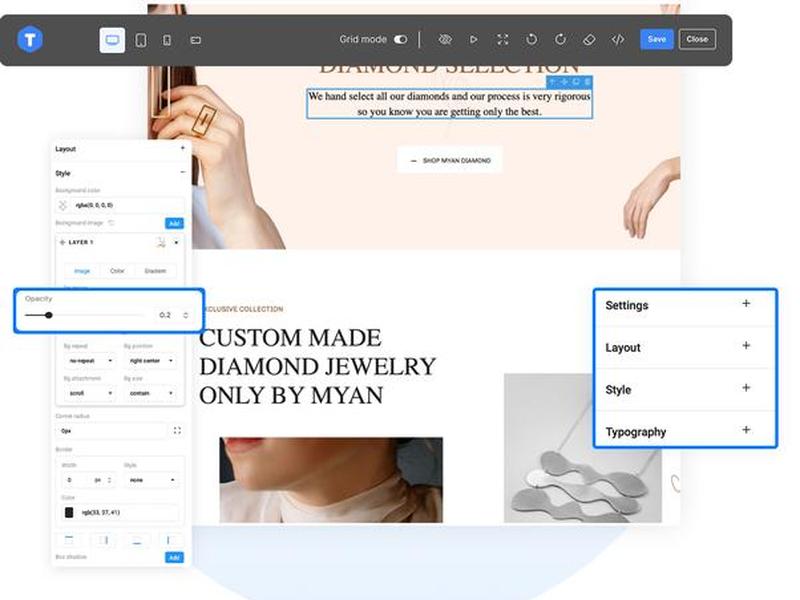Viewport: 800px width, 600px height.
Task: Click the SHOP MYAN DIAMOND button
Action: (x=449, y=160)
